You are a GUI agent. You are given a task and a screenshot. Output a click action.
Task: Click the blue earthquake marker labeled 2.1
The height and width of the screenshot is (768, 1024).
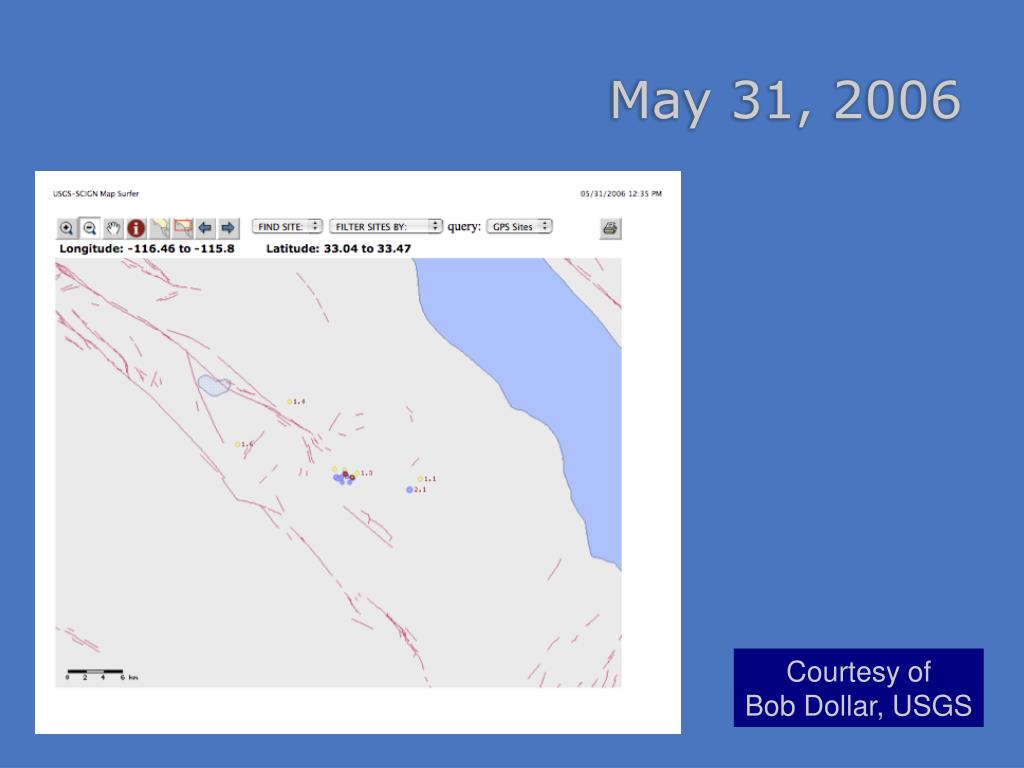[409, 490]
